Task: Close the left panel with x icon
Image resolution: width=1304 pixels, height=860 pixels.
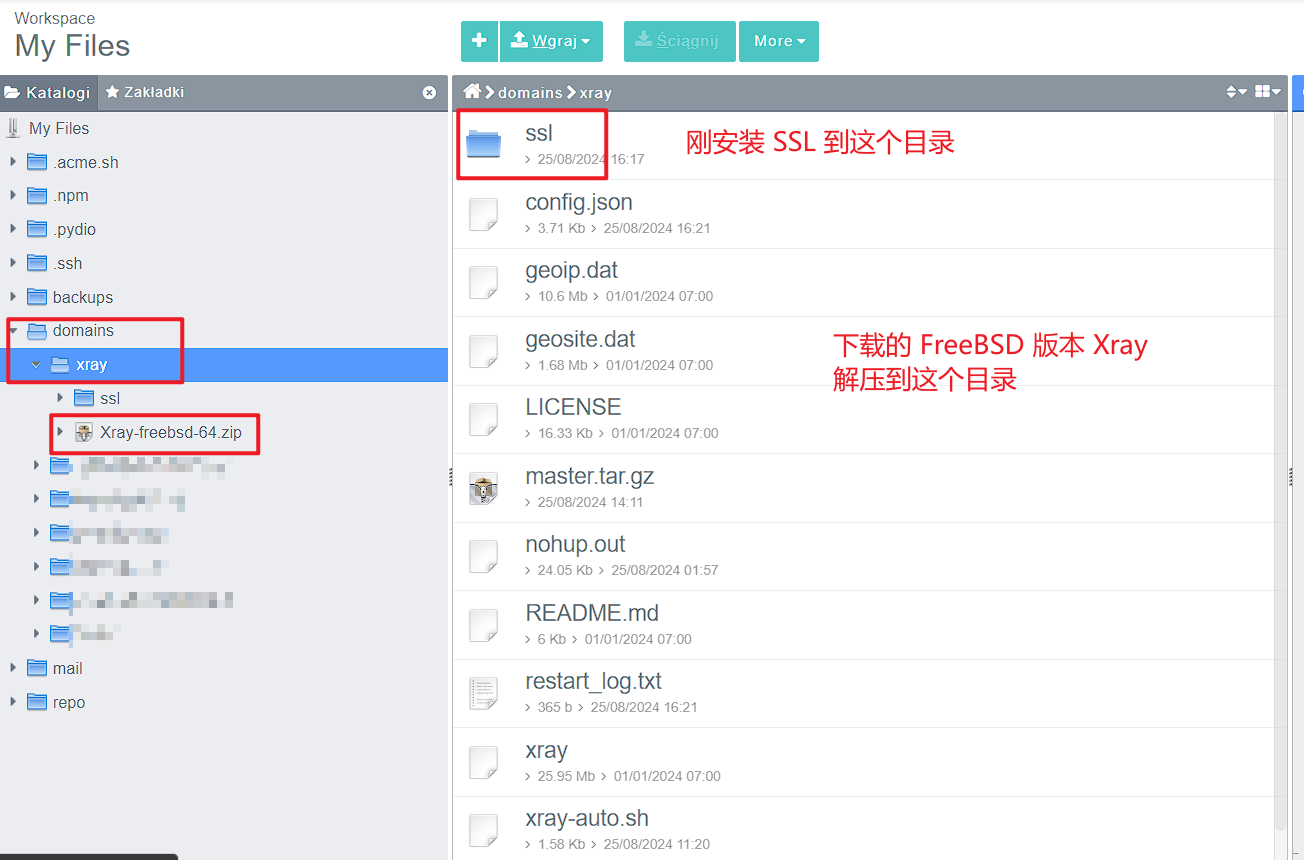Action: [429, 92]
